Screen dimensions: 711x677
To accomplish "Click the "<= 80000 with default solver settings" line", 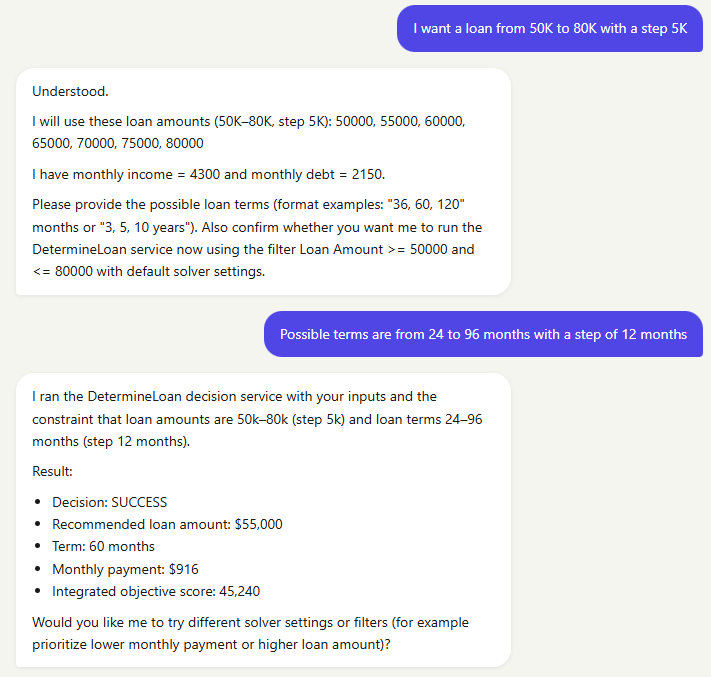I will [149, 272].
